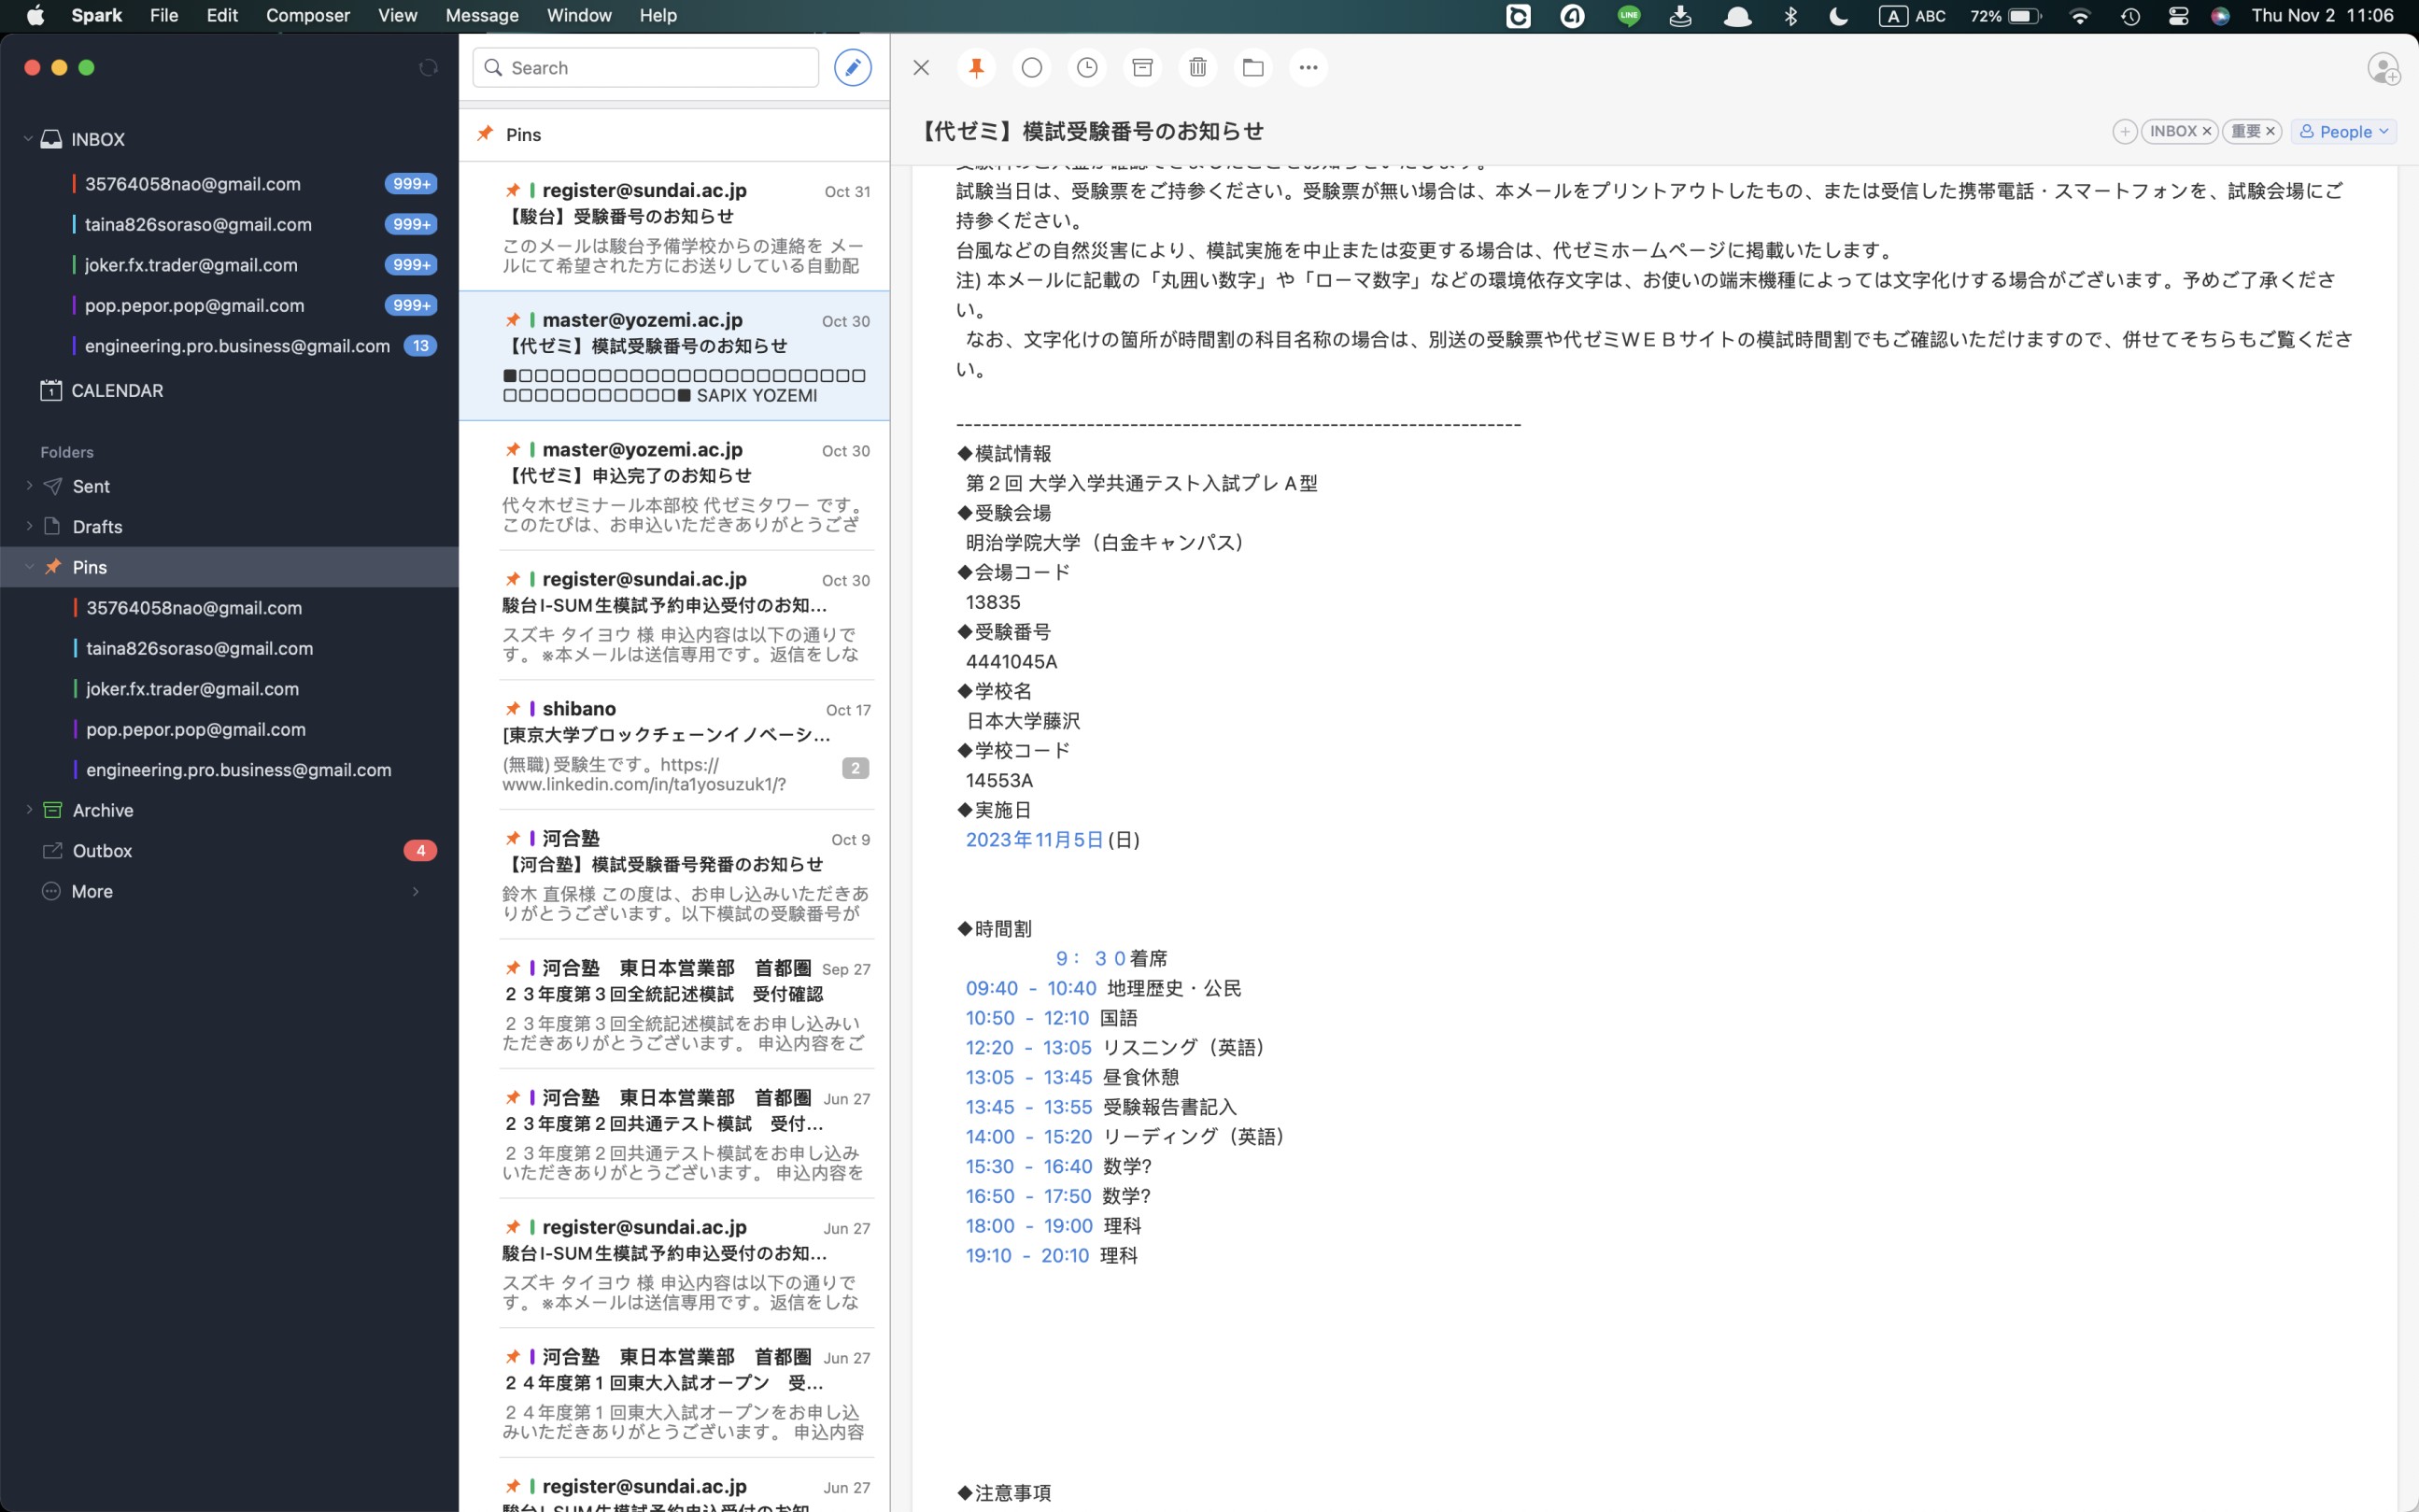2419x1512 pixels.
Task: Click the 09:40 time link
Action: (991, 988)
